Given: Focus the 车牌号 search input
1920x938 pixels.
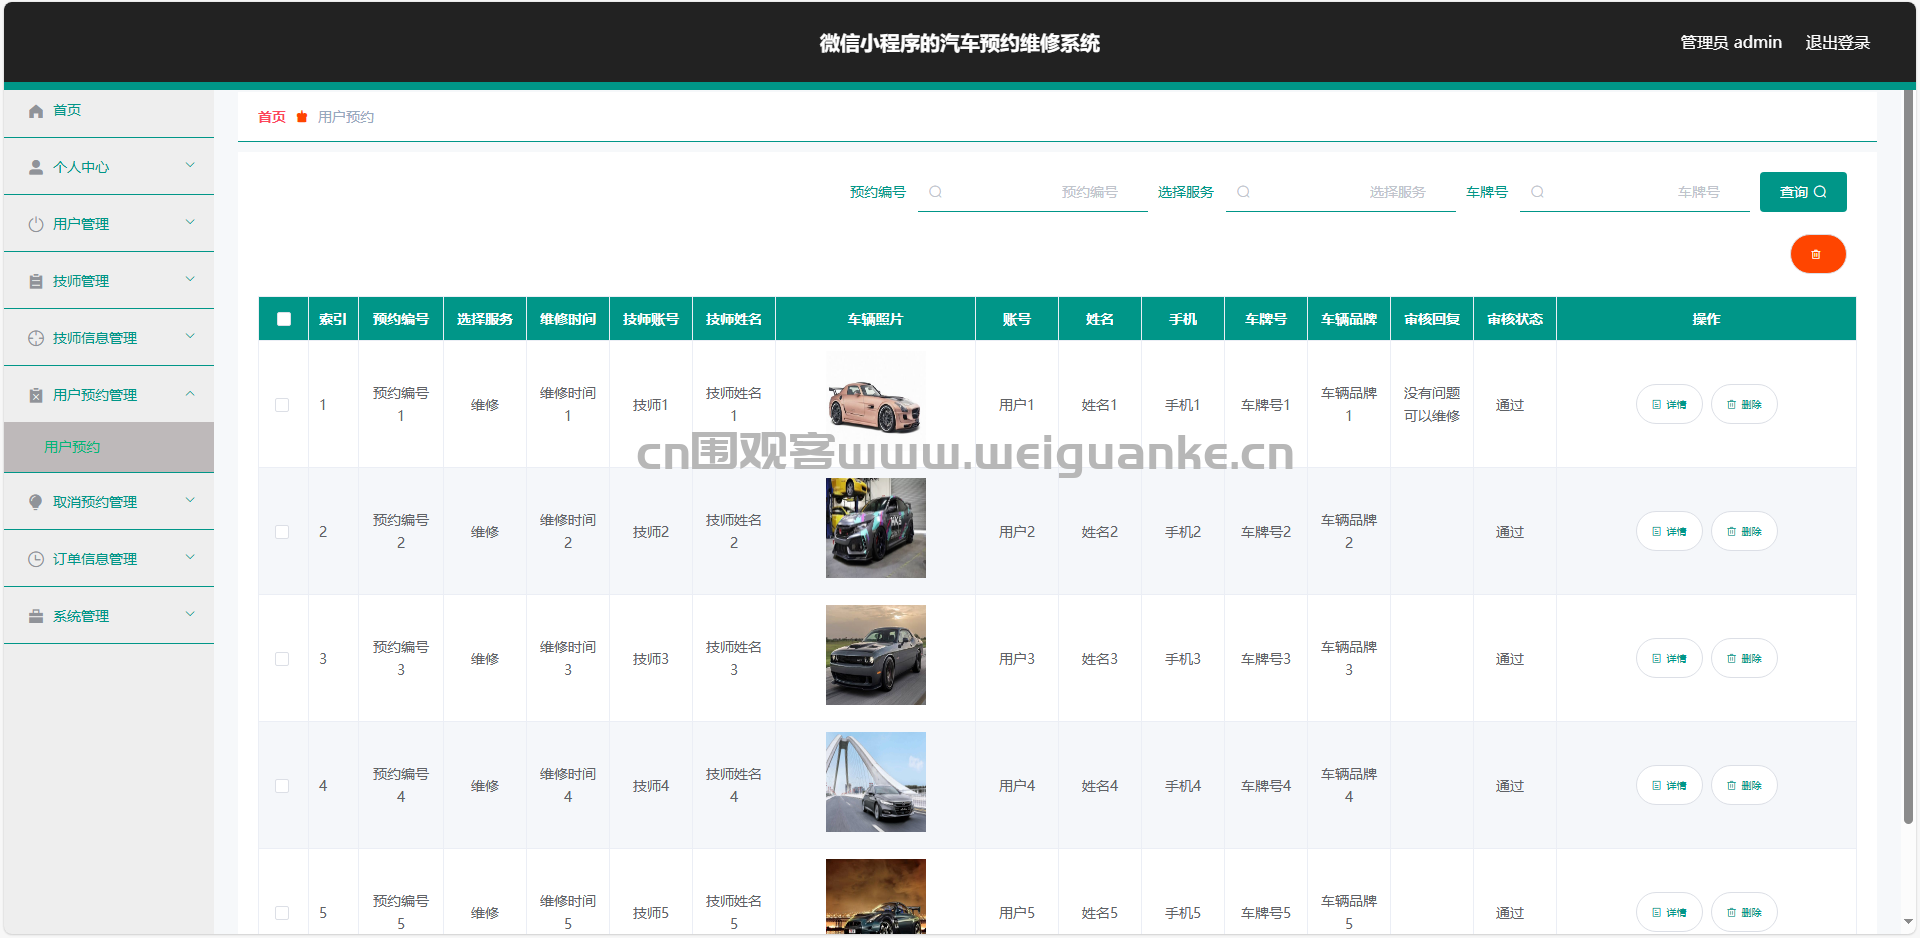Looking at the screenshot, I should pos(1635,192).
